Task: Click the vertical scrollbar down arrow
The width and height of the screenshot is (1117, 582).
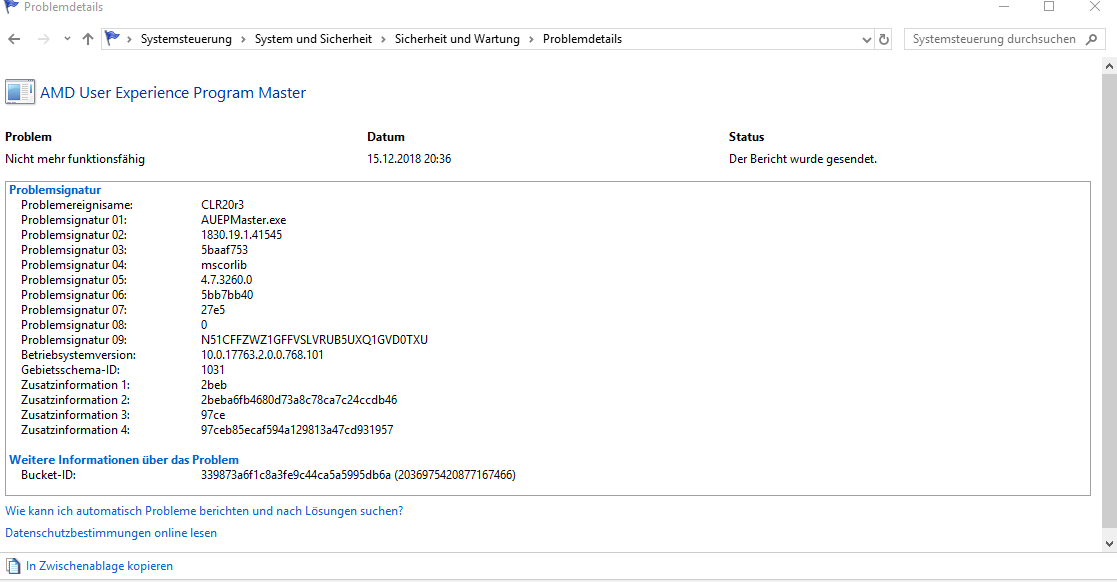Action: 1108,543
